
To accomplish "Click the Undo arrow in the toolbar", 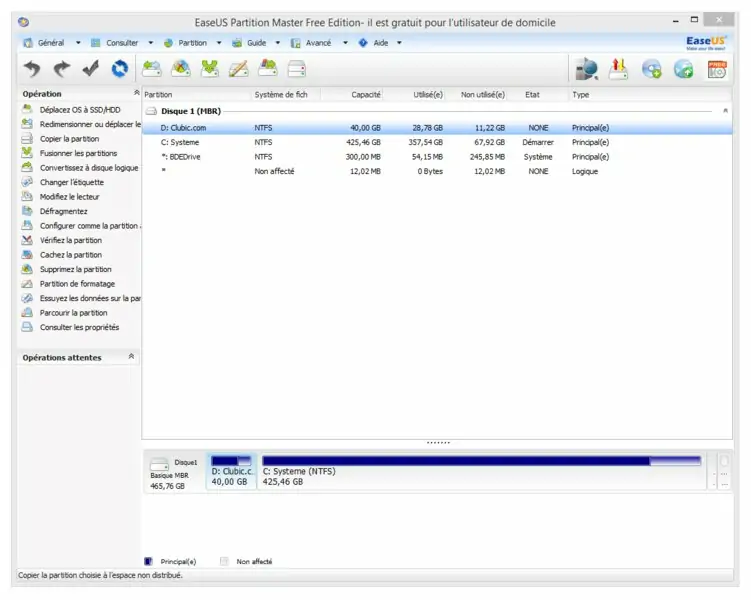I will pos(32,69).
